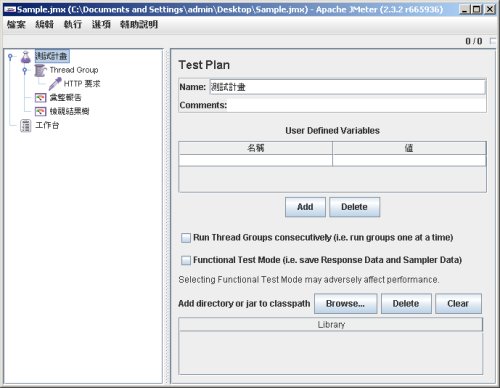Click the Thread Group spool icon
This screenshot has height=388, width=500.
click(40, 70)
